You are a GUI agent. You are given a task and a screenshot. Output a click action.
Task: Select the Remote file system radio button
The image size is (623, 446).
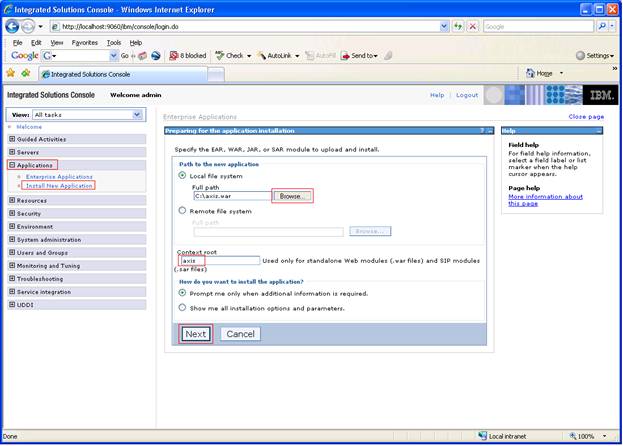click(x=182, y=211)
